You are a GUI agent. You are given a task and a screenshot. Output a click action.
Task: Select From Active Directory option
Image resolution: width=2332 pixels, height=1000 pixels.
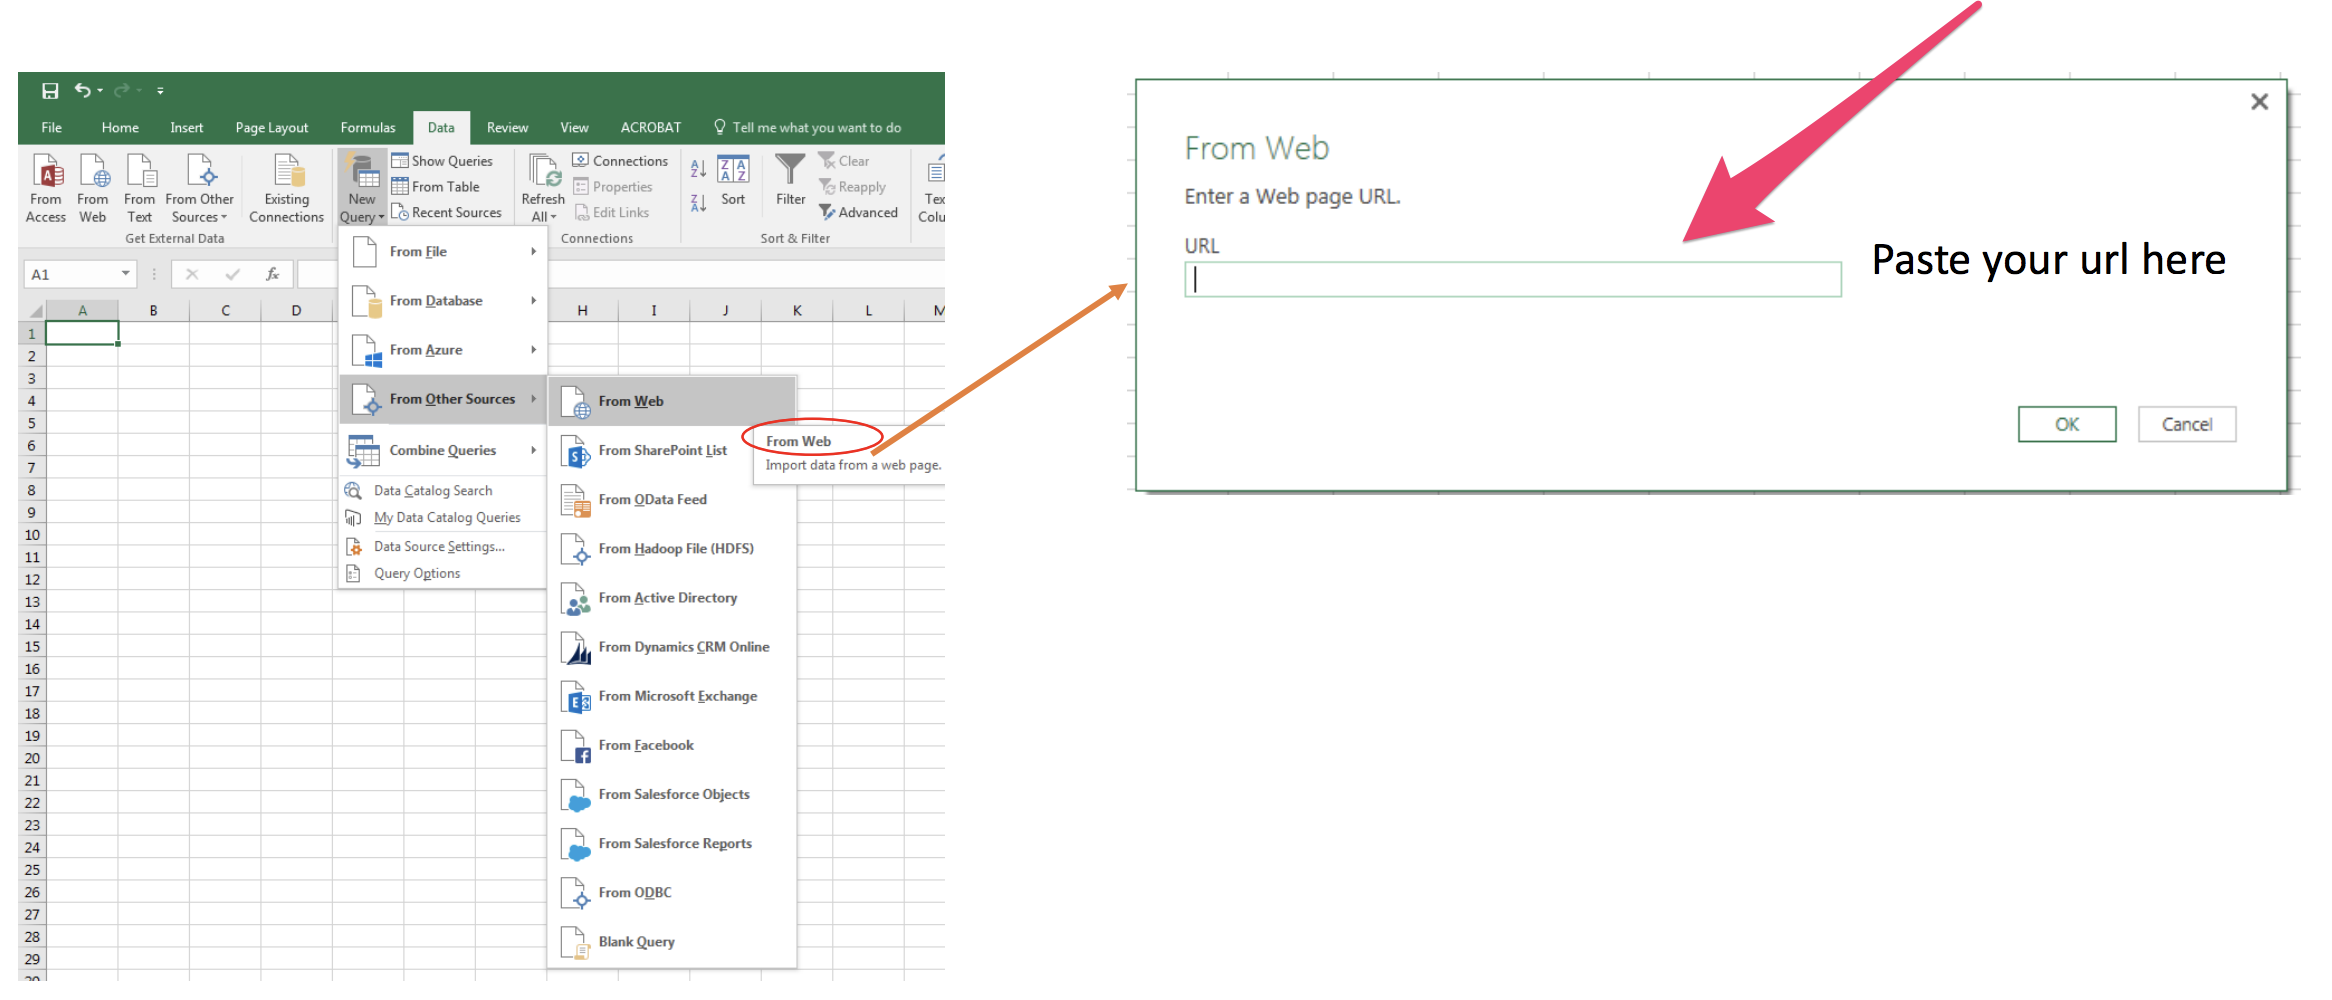click(672, 598)
